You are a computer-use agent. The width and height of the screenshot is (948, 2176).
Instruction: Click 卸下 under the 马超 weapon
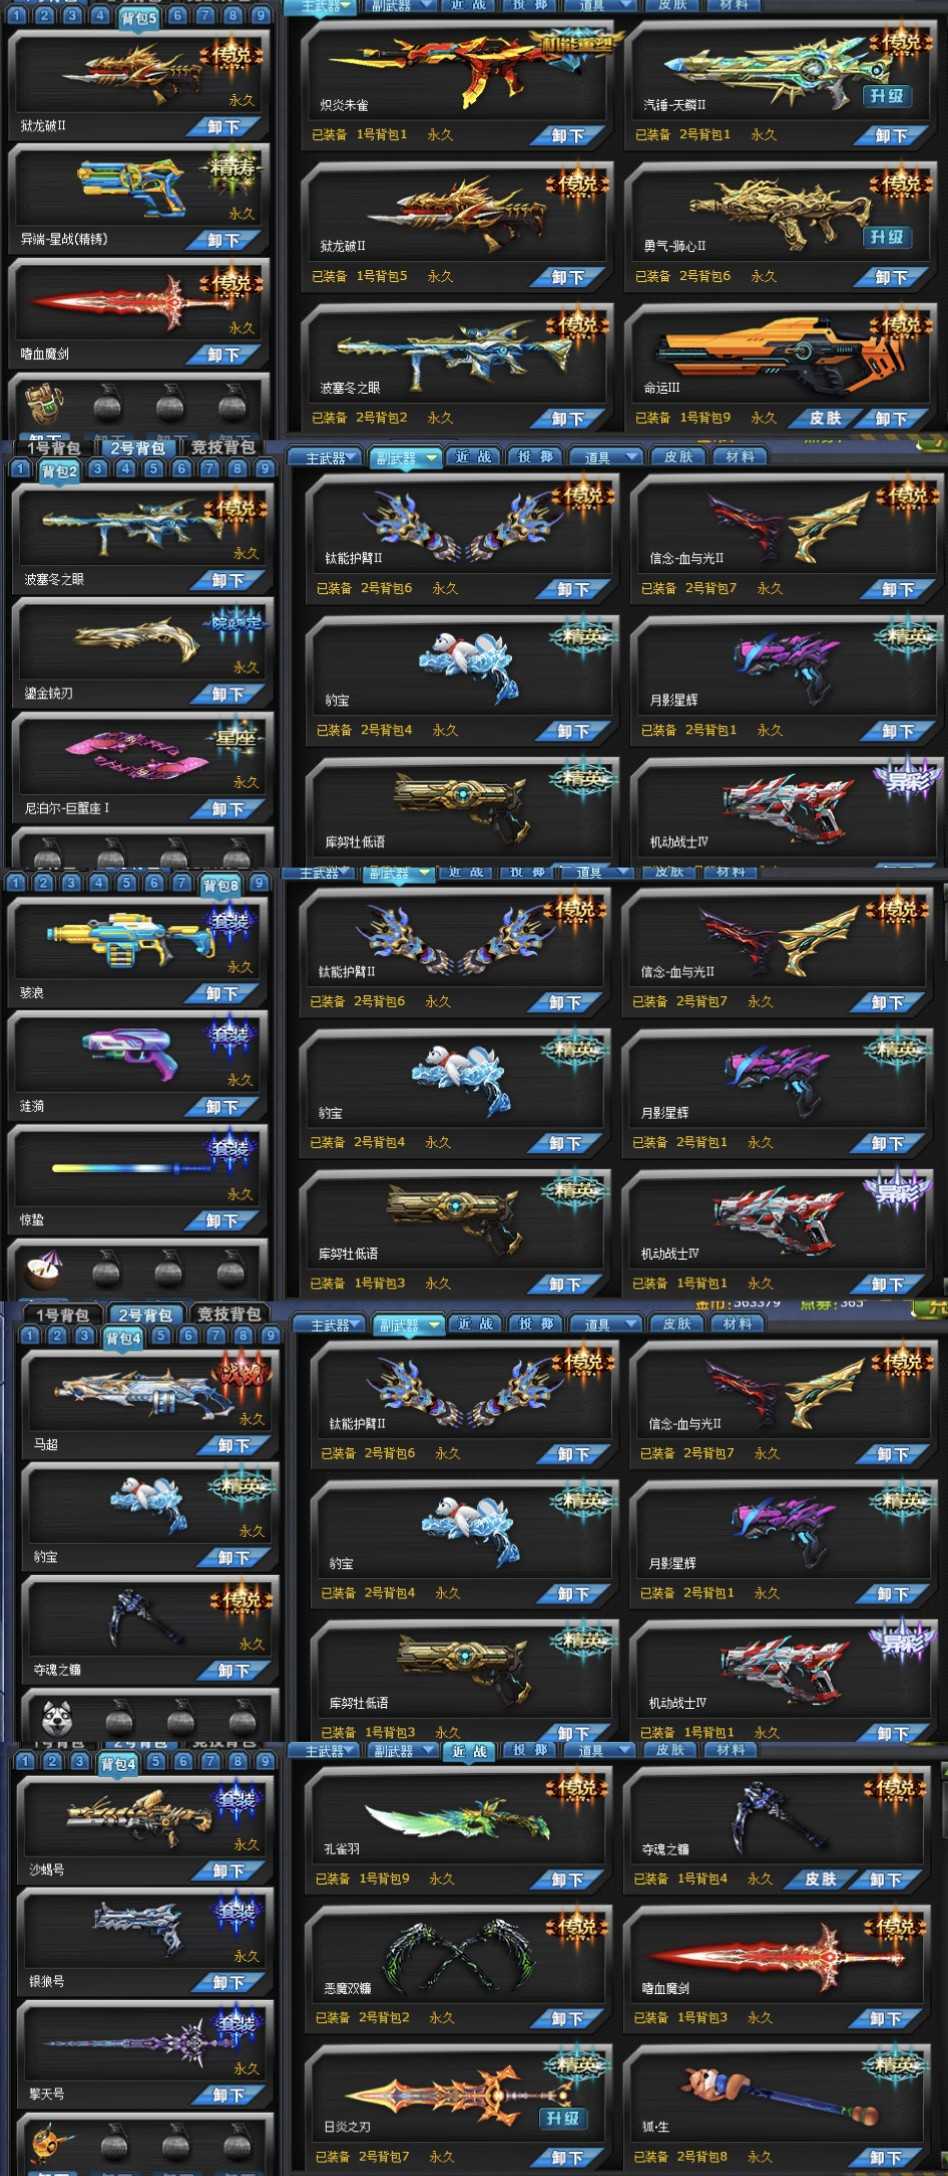(234, 1444)
